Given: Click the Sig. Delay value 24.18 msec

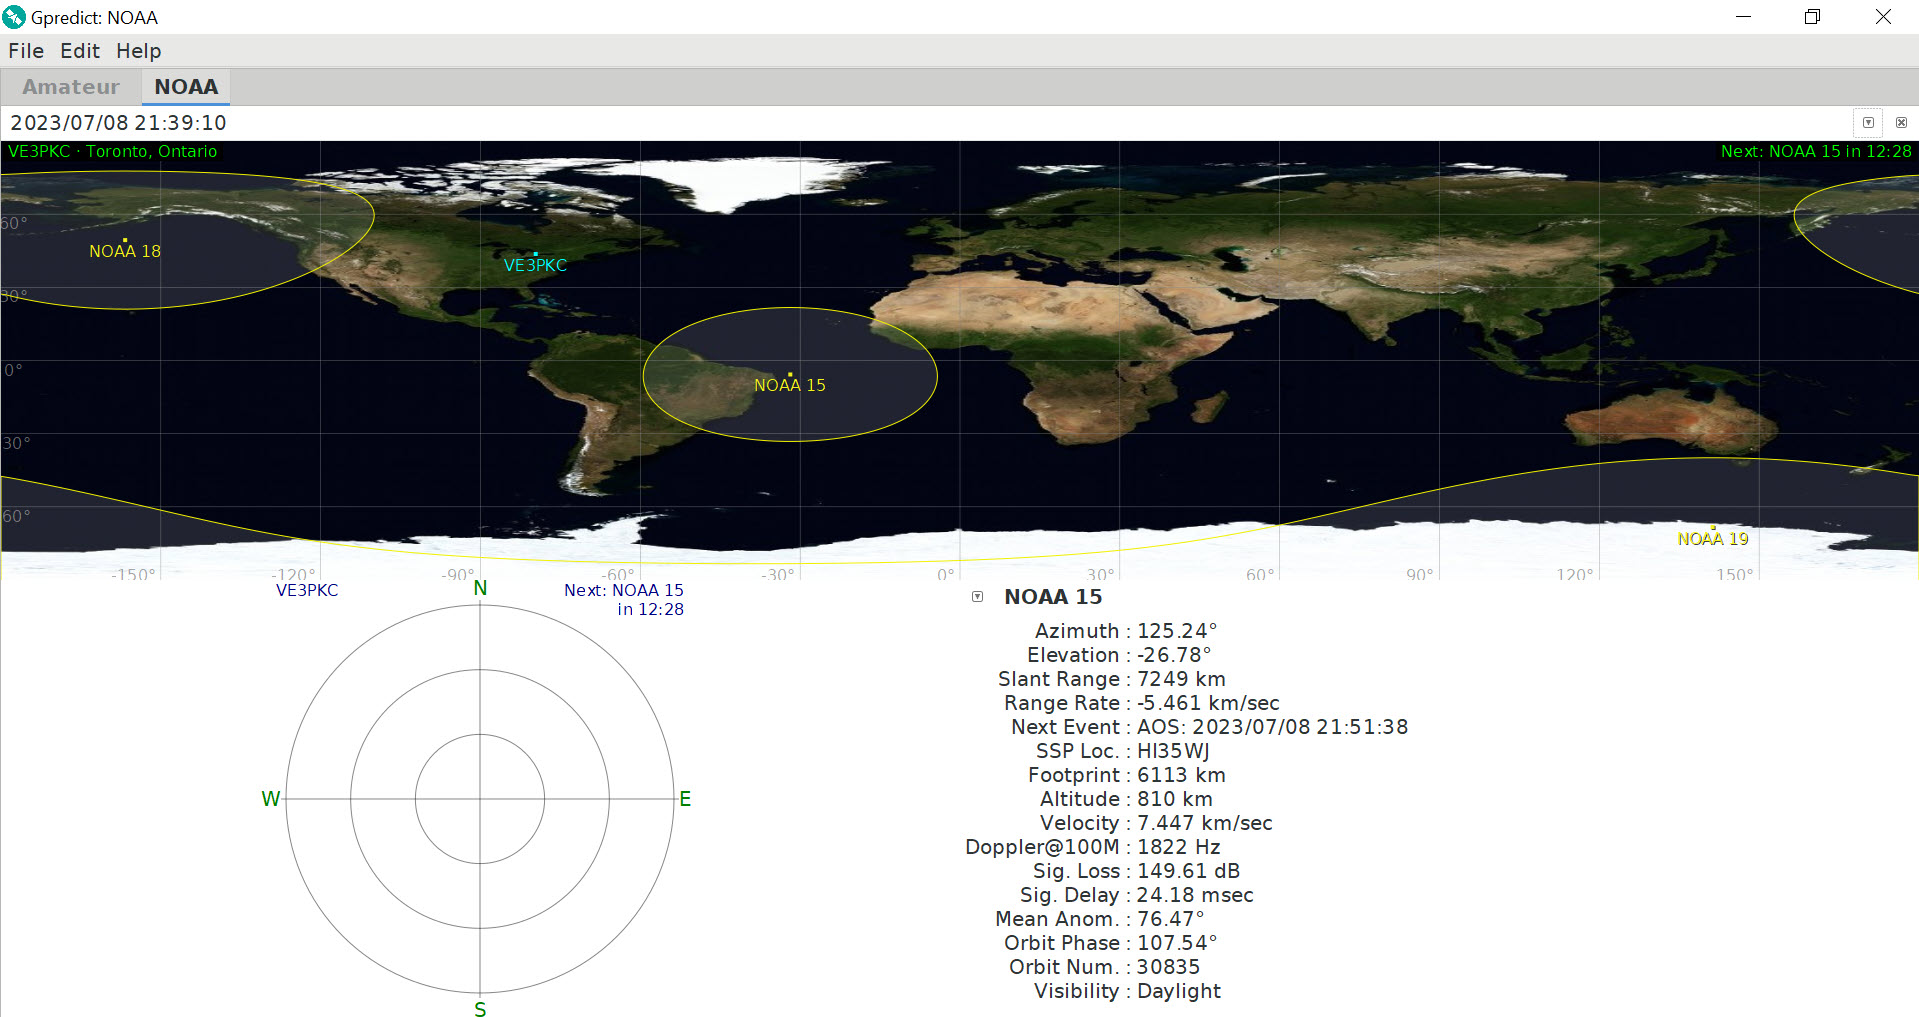Looking at the screenshot, I should point(1195,895).
